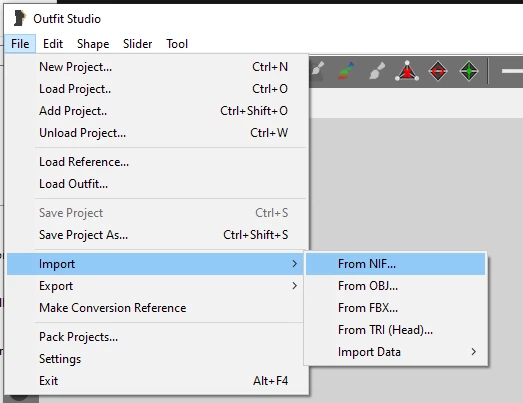Select the flip edge red-arrow diamond tool
The width and height of the screenshot is (523, 403).
[438, 71]
